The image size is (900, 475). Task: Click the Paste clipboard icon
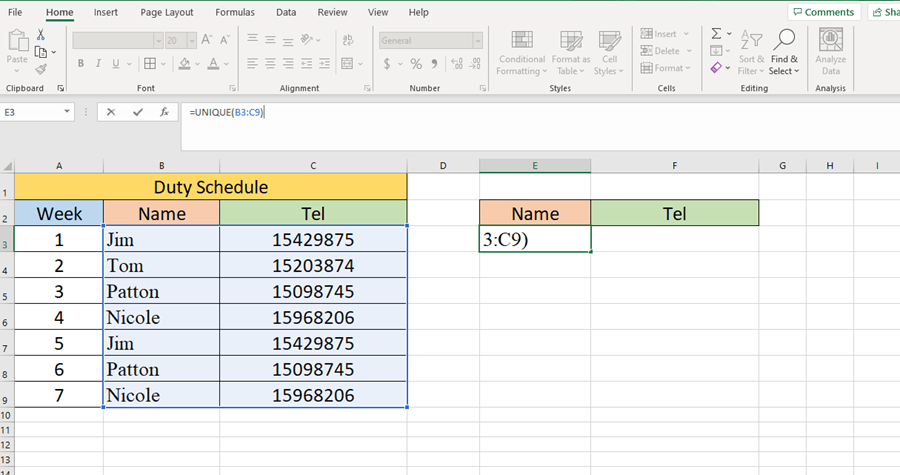click(17, 41)
